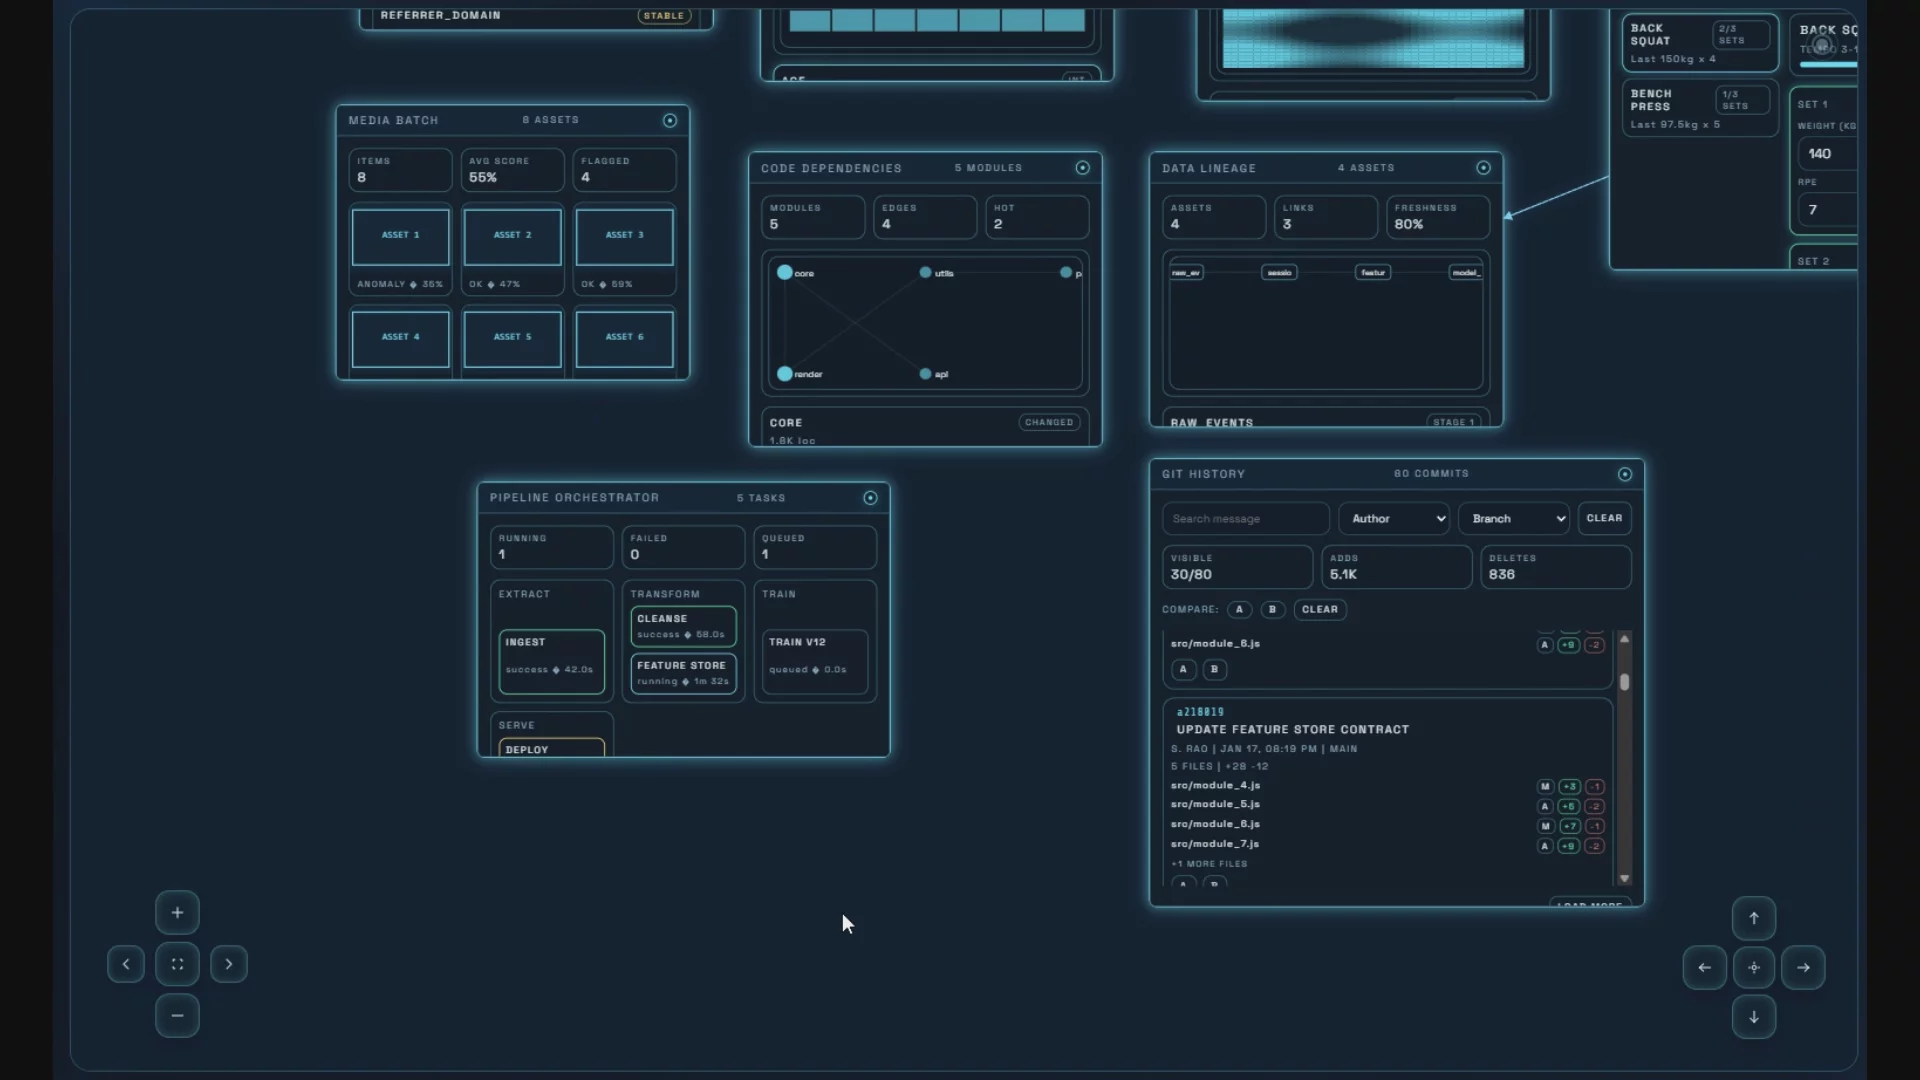
Task: Expand the +1 more files link
Action: coord(1209,864)
